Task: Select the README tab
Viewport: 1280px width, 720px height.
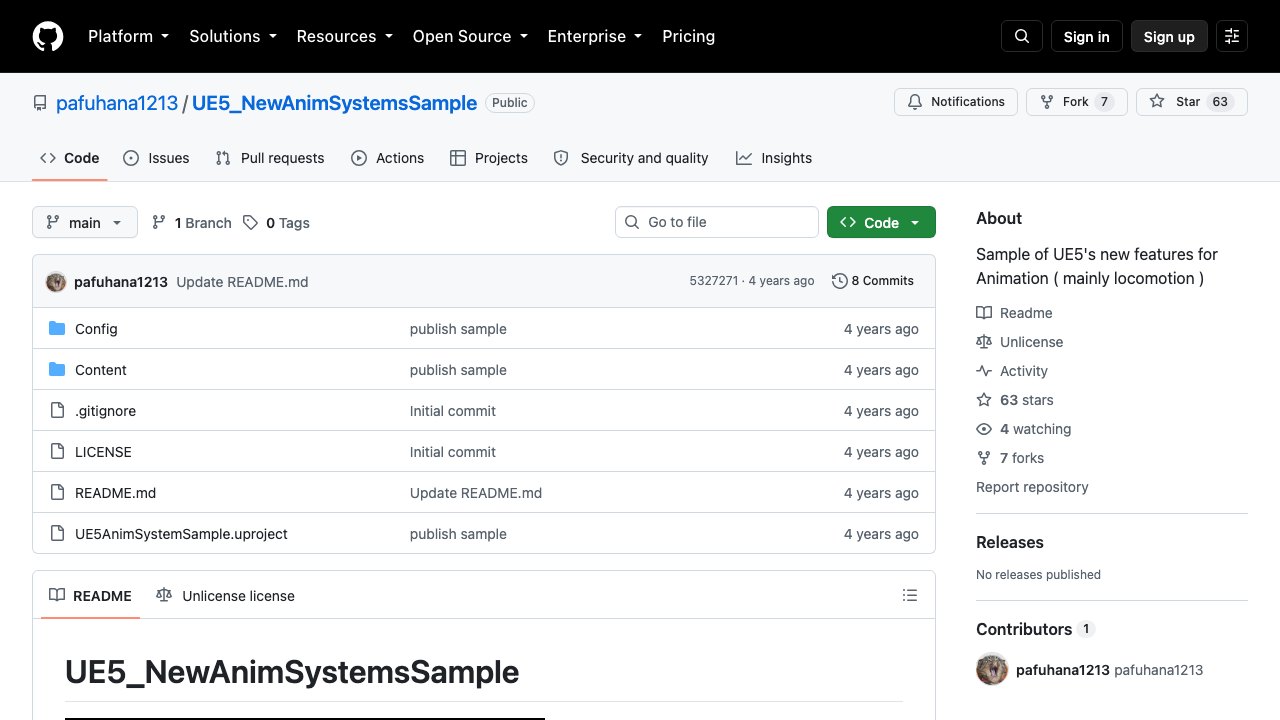Action: [x=90, y=595]
